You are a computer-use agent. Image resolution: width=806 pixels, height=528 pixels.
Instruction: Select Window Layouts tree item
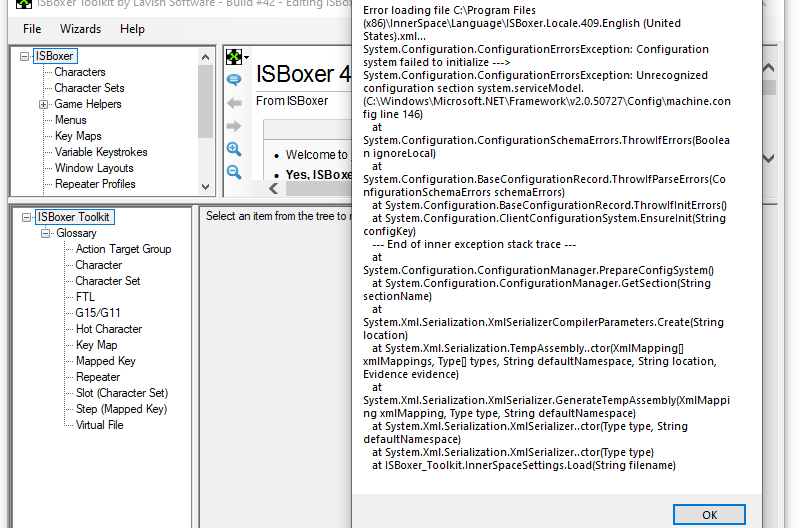(94, 168)
